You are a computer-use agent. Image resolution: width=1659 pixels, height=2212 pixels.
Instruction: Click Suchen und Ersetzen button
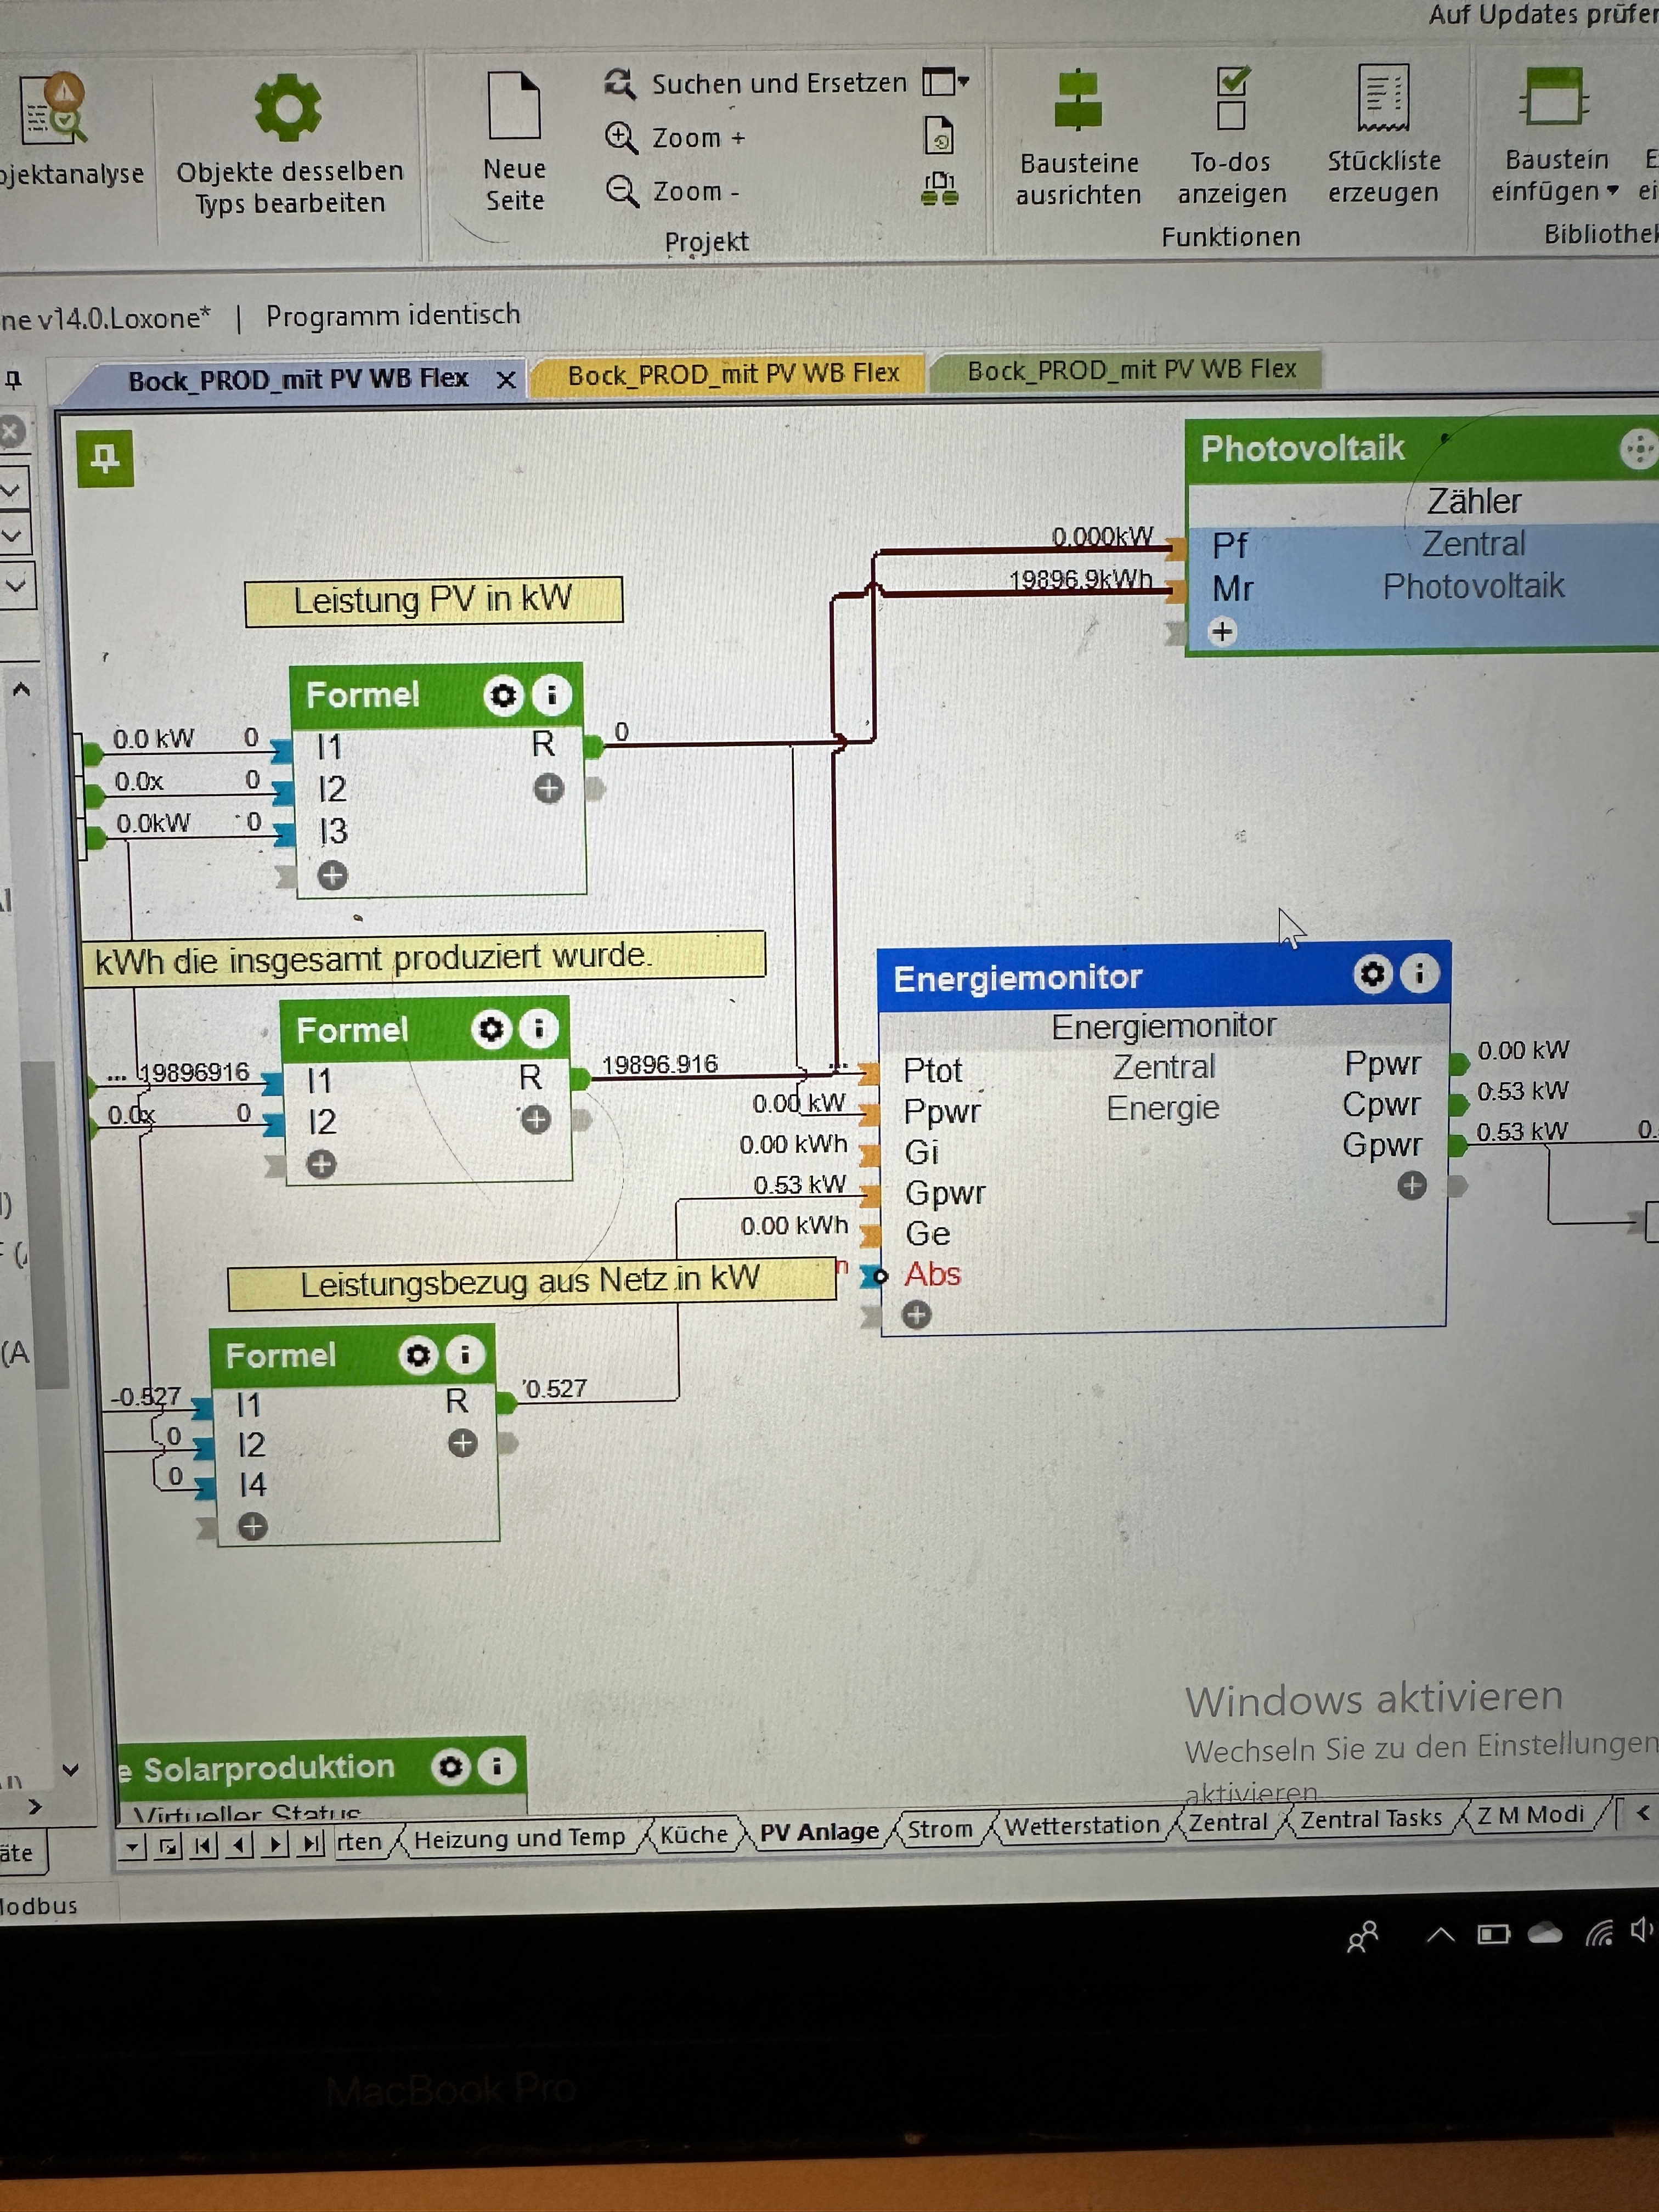(759, 84)
